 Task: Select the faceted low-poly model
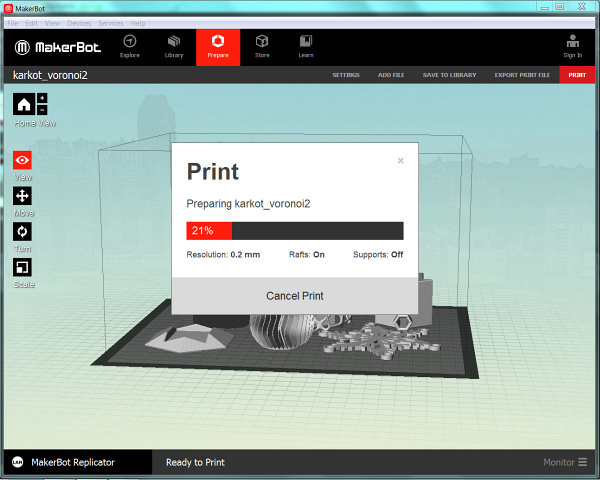tap(189, 338)
